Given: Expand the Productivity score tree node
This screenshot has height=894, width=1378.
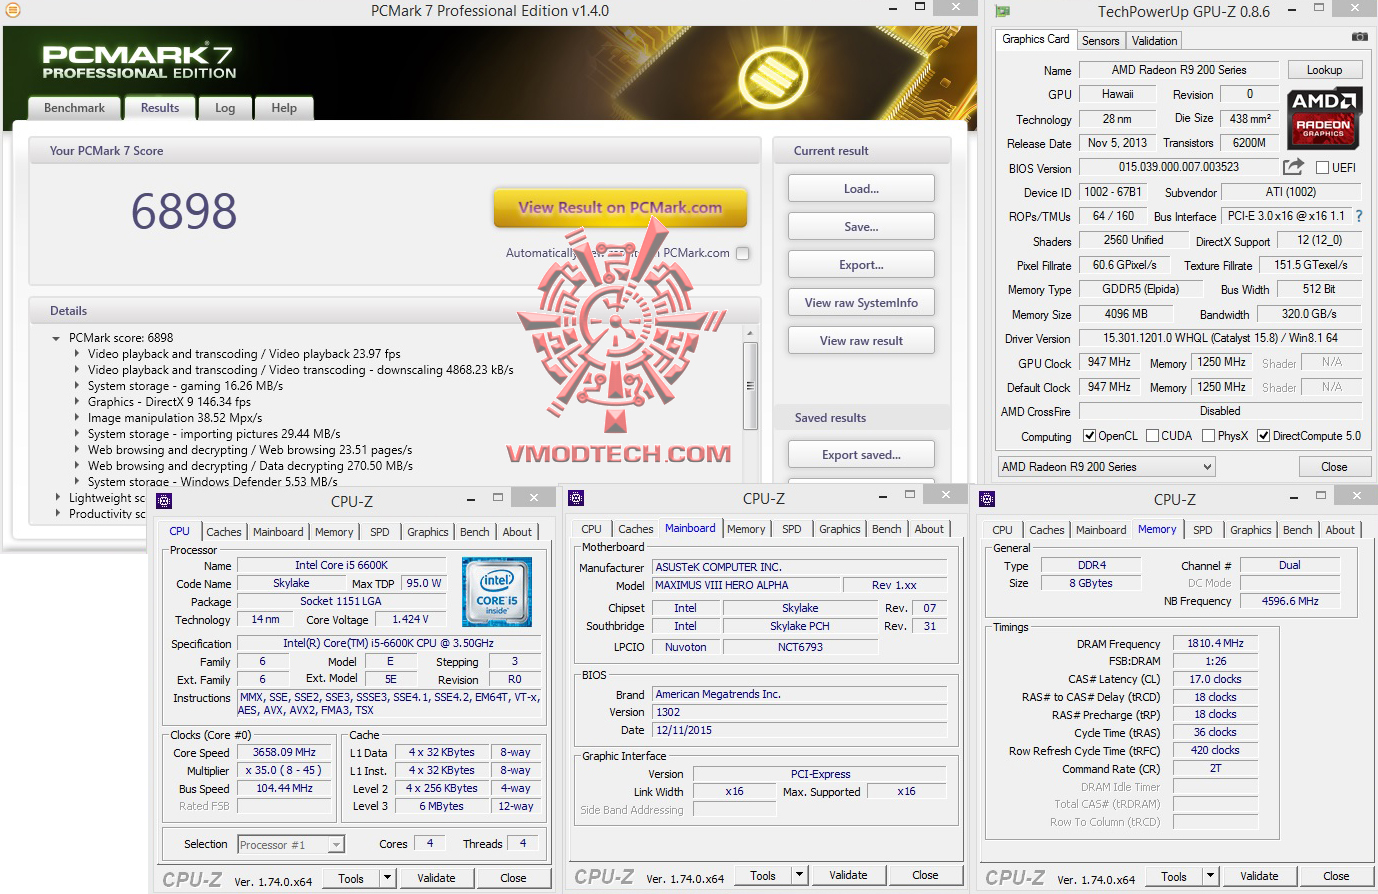Looking at the screenshot, I should point(57,514).
